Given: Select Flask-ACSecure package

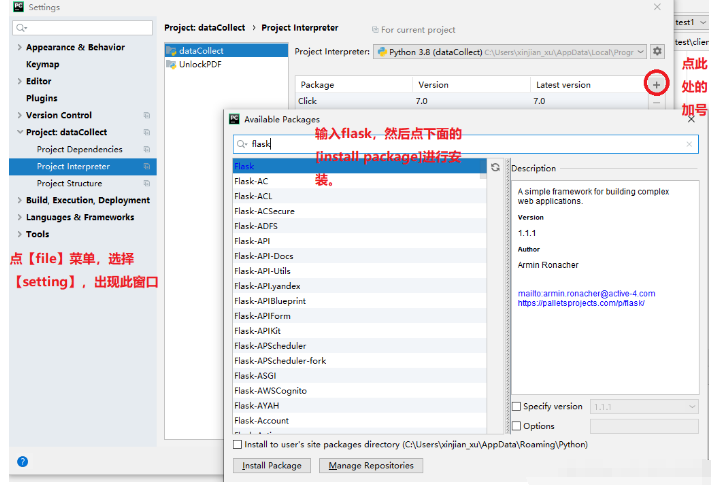Looking at the screenshot, I should point(359,211).
